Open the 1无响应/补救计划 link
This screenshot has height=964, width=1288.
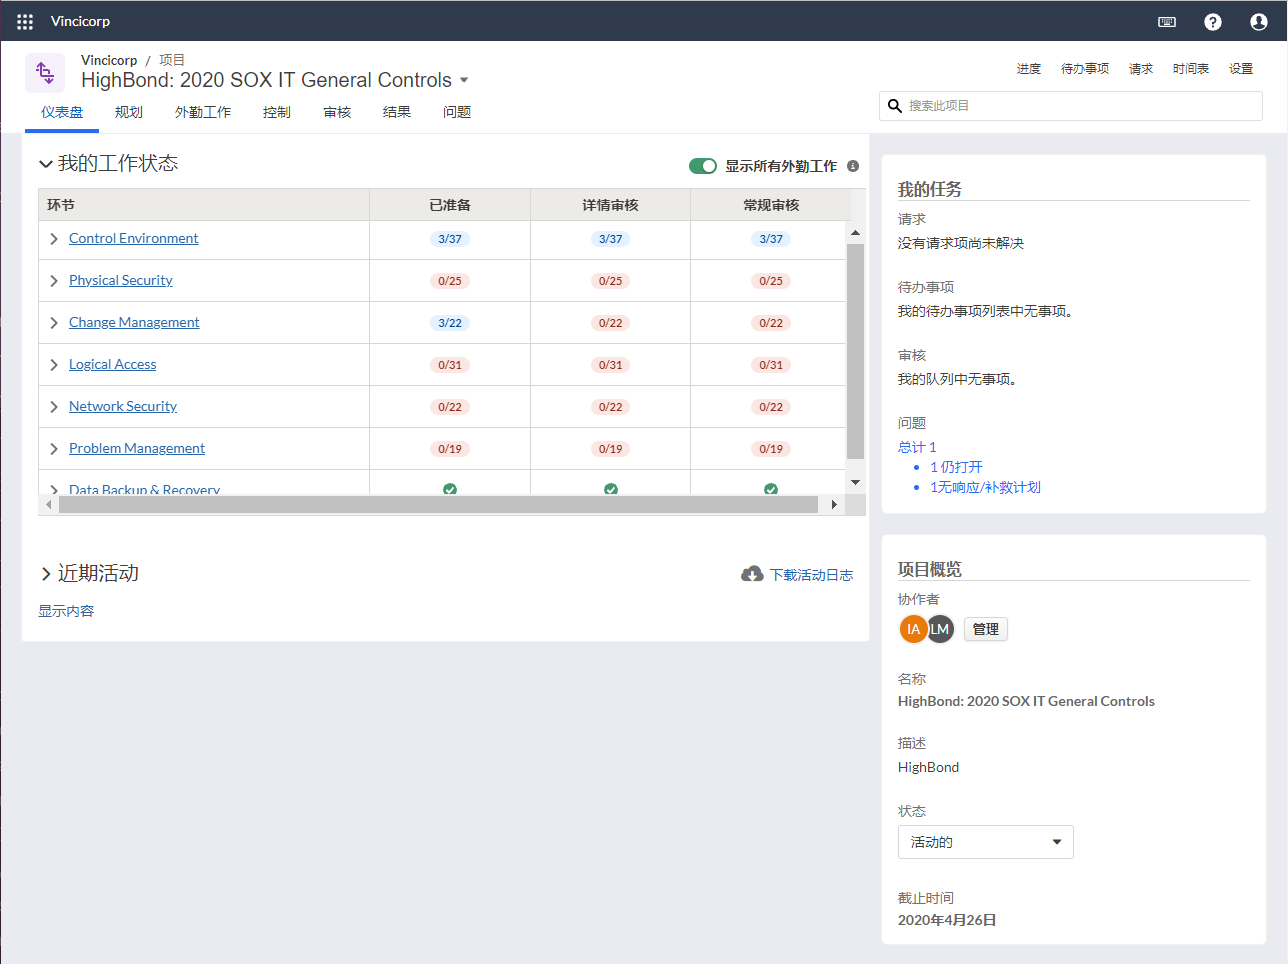(x=985, y=487)
